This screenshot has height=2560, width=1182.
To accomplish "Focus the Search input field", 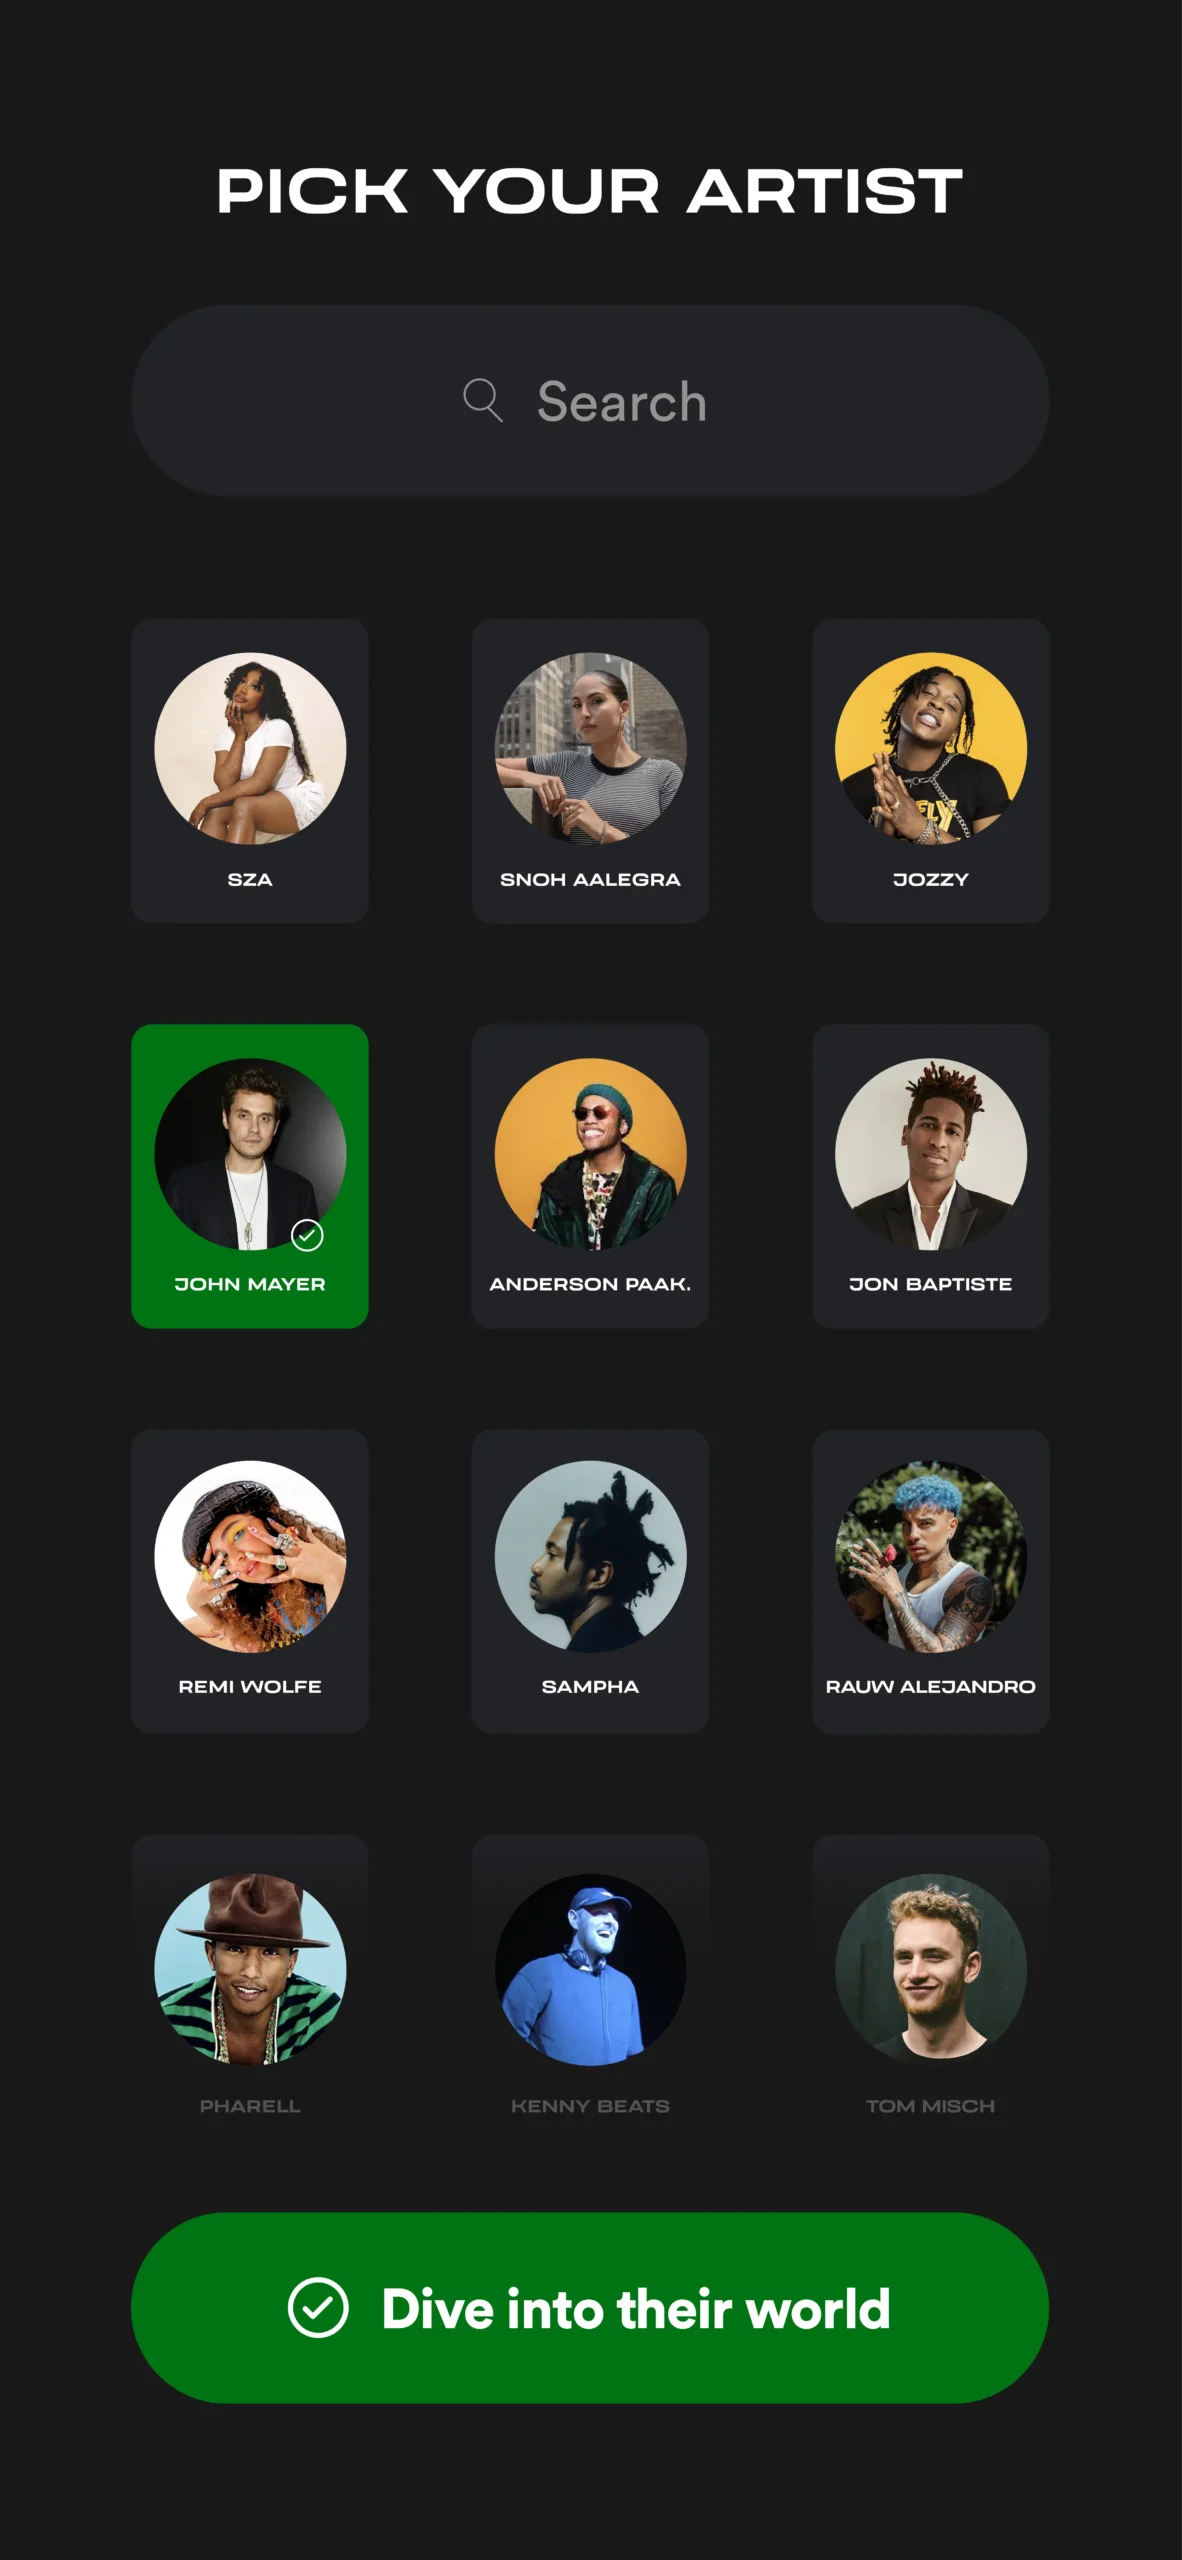I will [x=590, y=400].
